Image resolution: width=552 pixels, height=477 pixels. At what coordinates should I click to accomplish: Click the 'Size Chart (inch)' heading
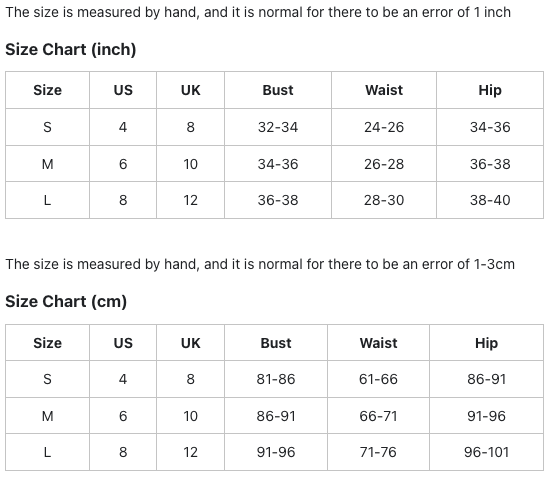[x=70, y=49]
